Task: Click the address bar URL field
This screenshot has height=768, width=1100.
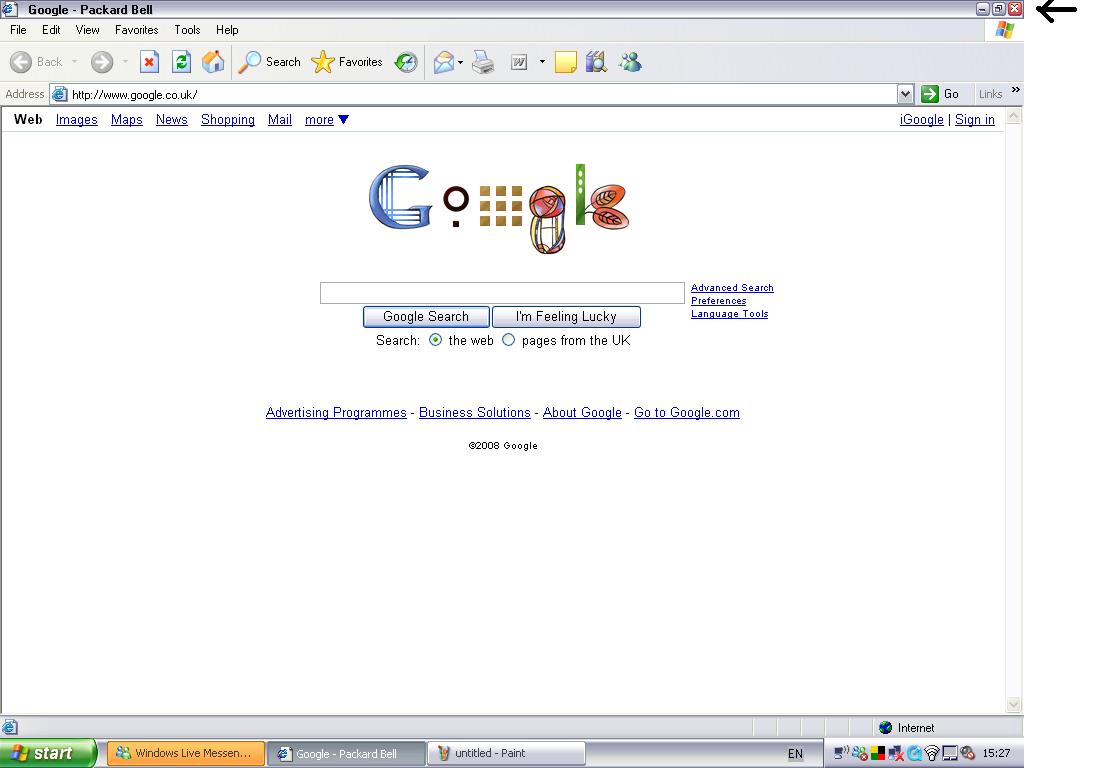Action: coord(483,94)
